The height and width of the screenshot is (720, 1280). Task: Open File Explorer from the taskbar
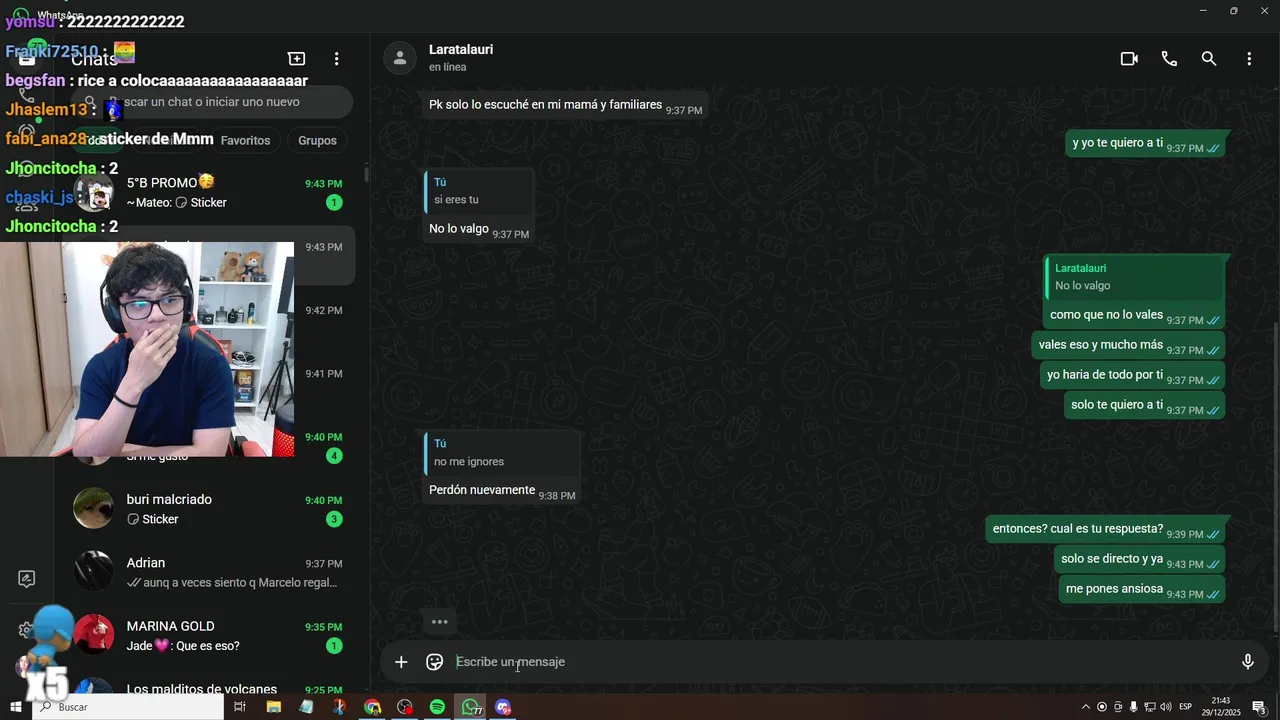274,707
